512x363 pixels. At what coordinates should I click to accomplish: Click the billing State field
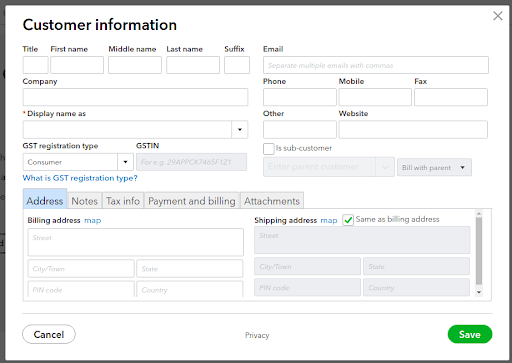coord(190,269)
